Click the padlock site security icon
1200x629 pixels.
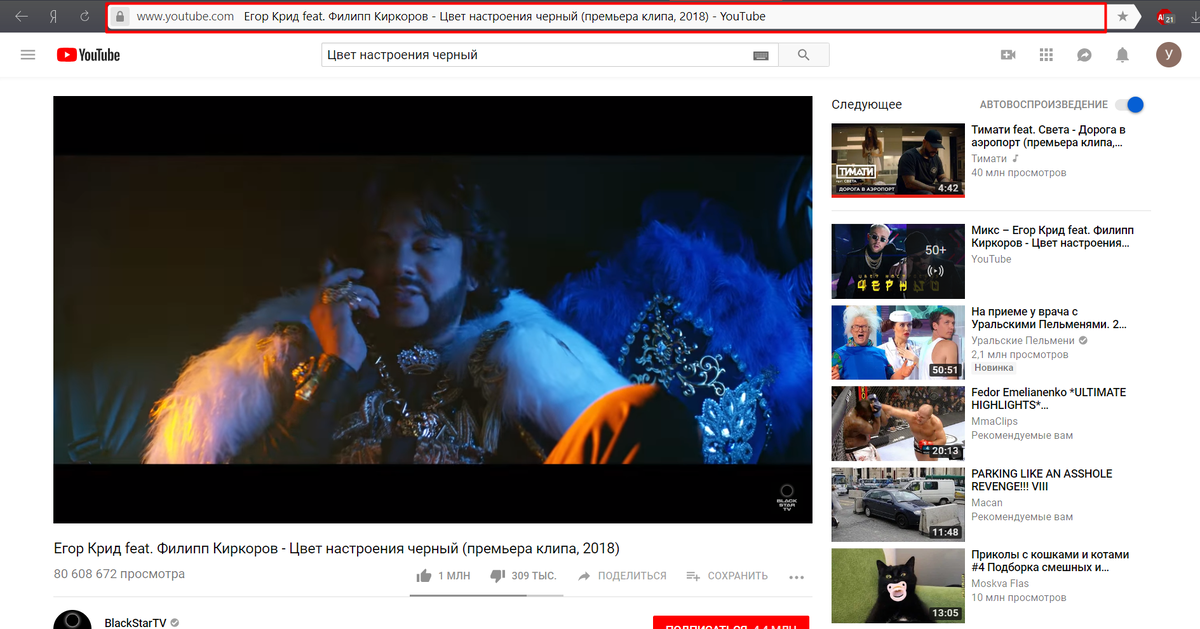120,17
